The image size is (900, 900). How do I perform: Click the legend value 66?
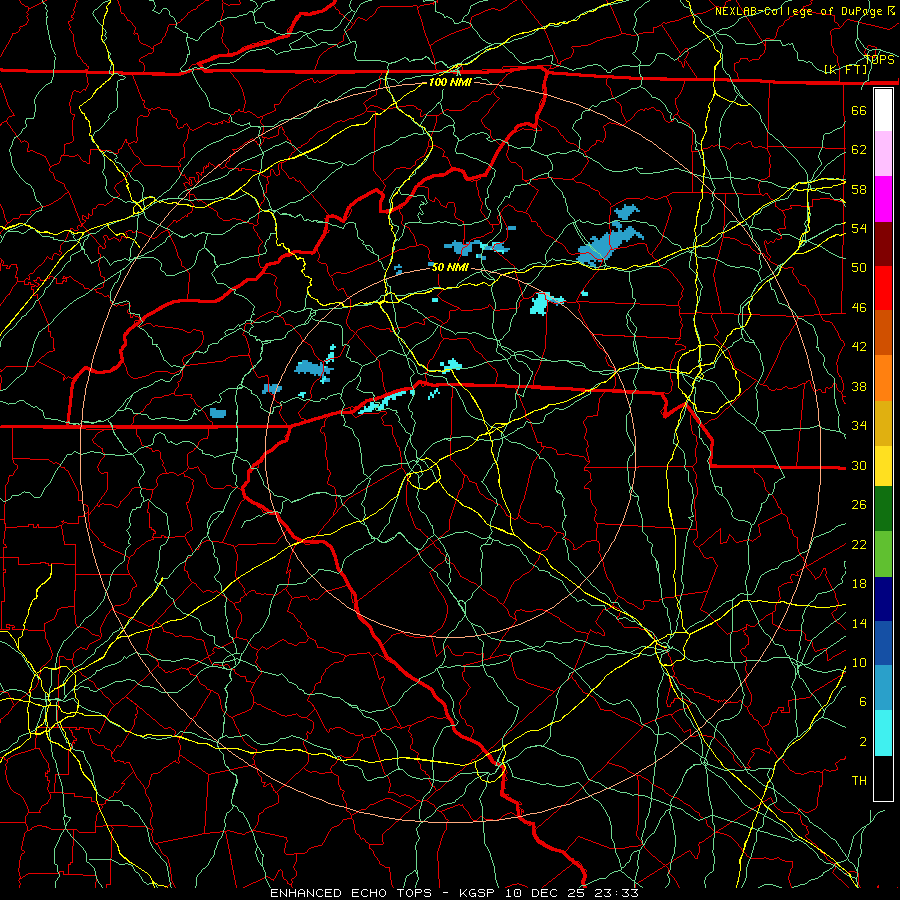click(x=859, y=110)
